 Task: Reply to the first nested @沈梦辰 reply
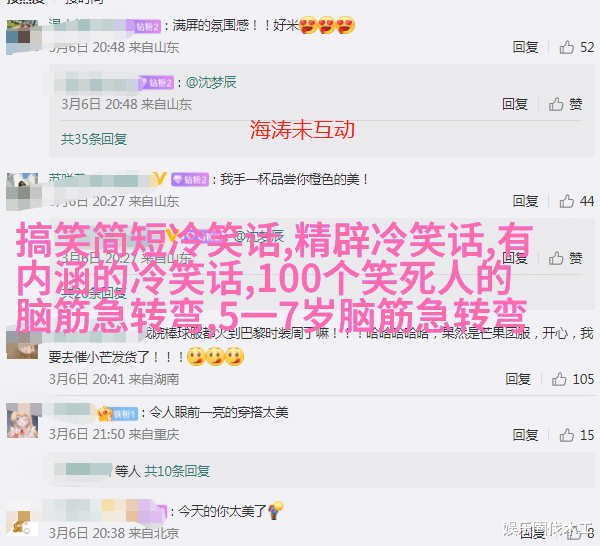pos(515,104)
